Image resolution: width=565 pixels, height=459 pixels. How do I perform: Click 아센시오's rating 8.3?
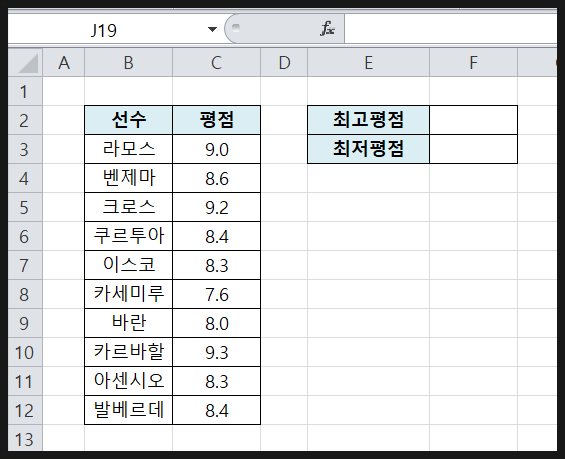point(217,381)
